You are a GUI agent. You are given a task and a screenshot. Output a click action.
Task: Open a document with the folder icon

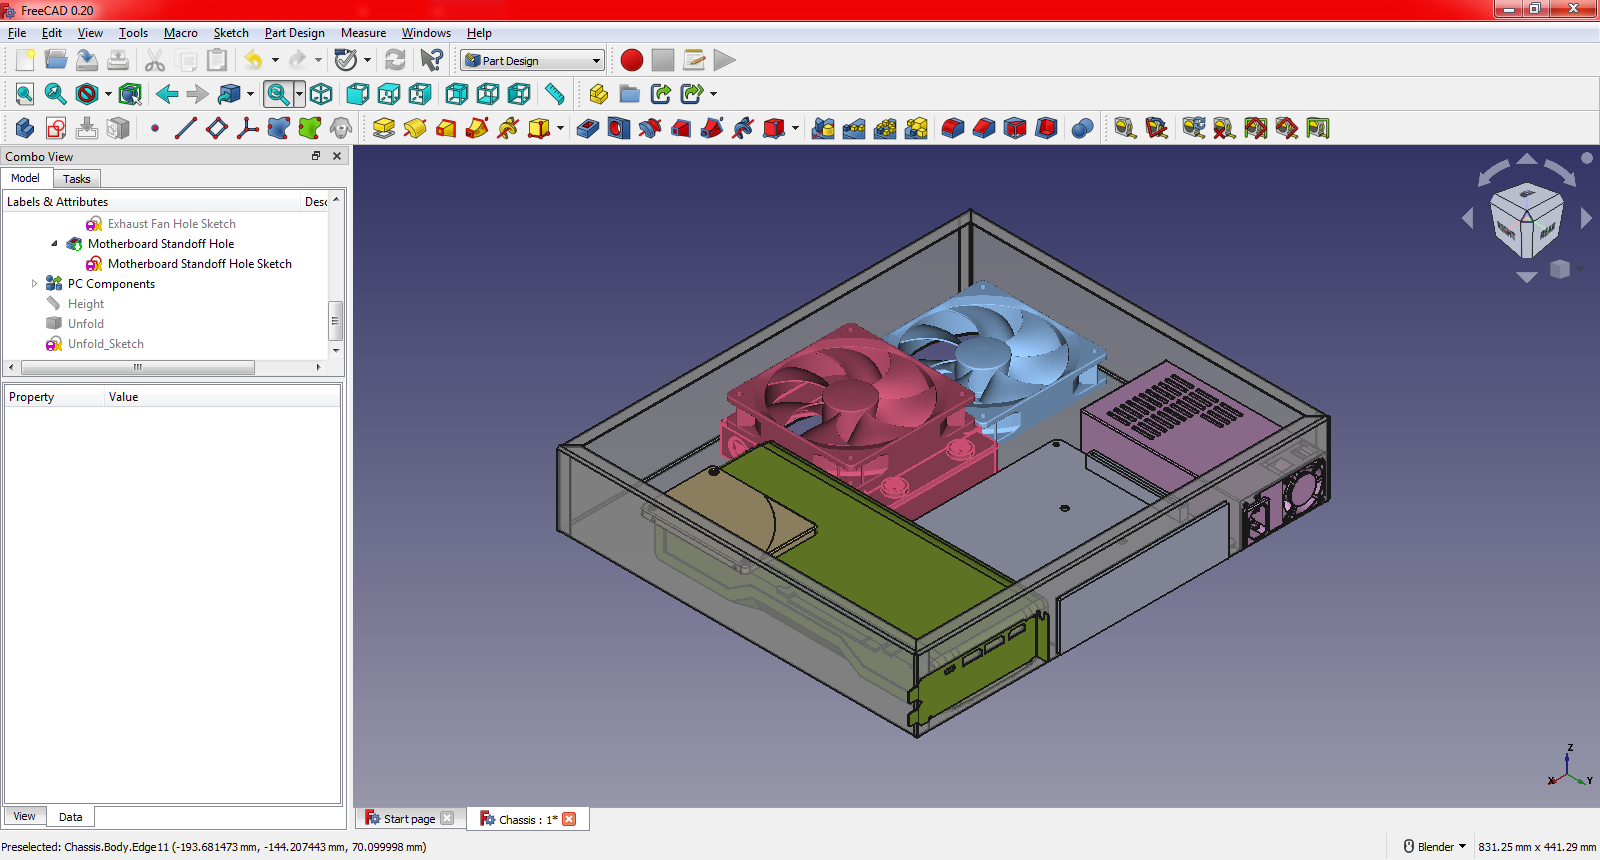click(56, 60)
